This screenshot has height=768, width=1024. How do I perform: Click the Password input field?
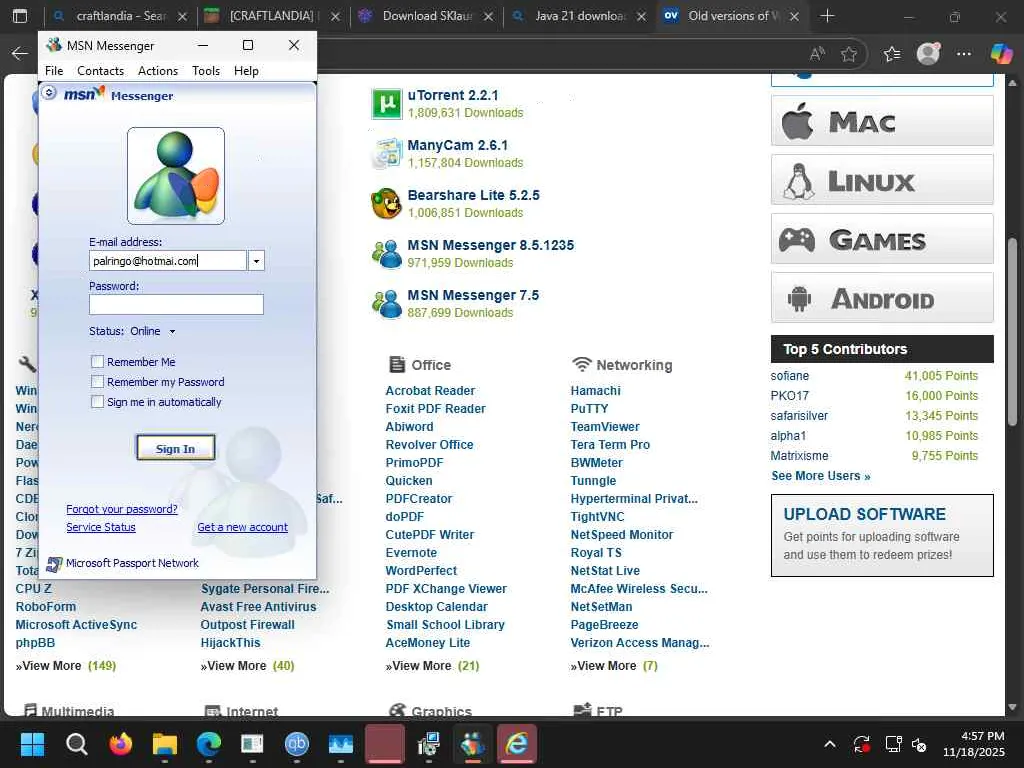[176, 304]
